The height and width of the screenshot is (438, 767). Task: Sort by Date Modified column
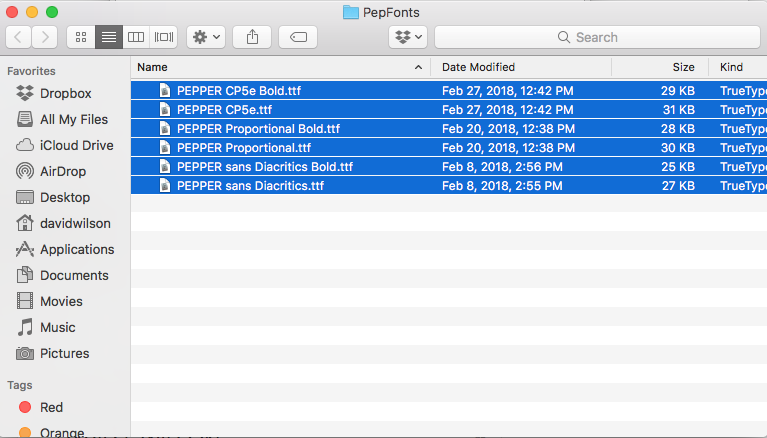click(x=521, y=67)
